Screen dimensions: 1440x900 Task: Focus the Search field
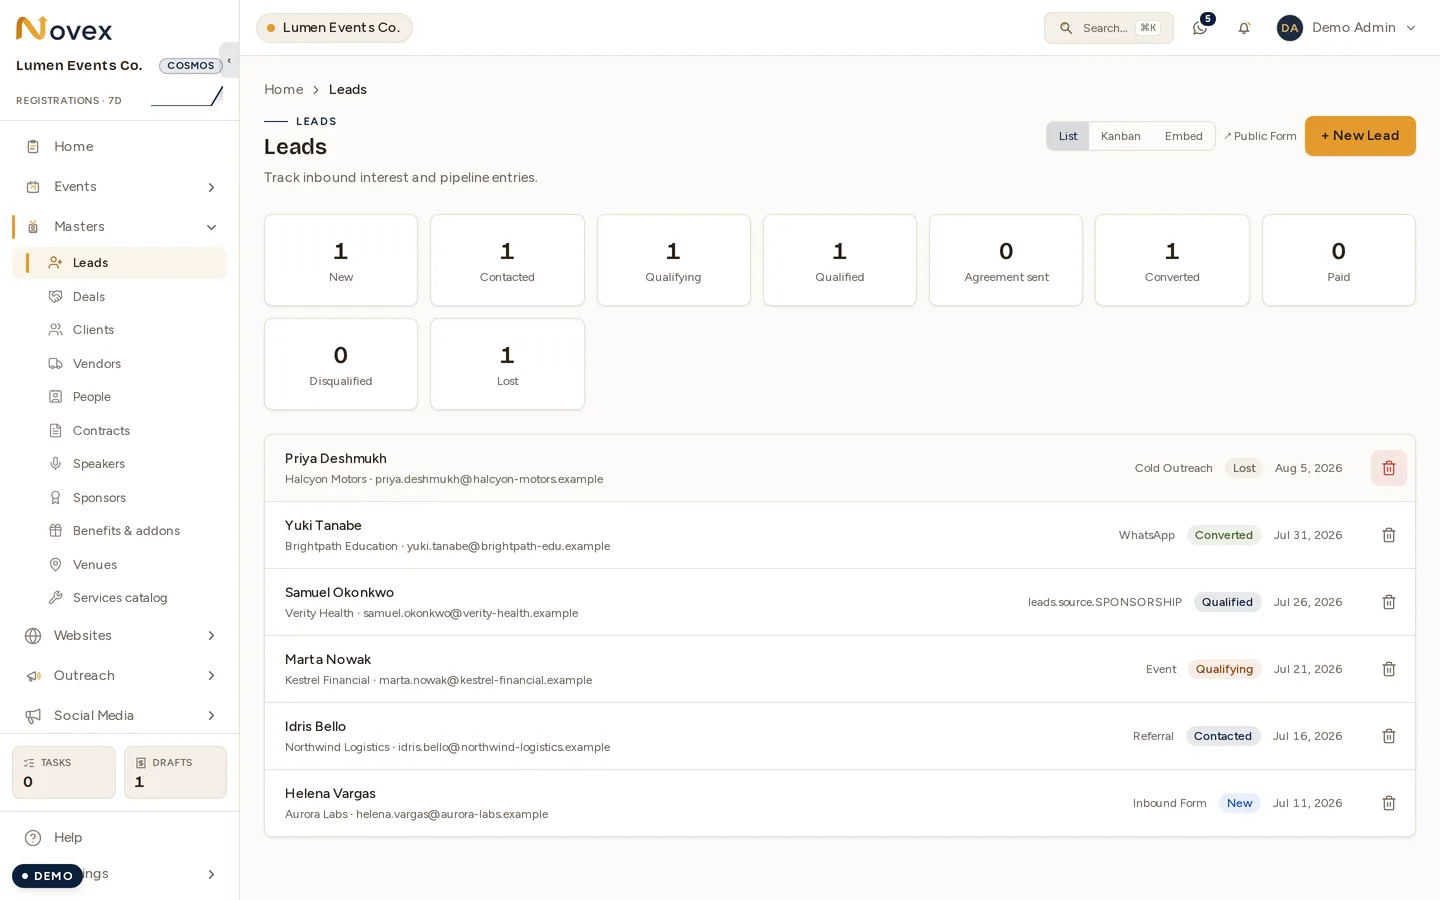(1109, 28)
